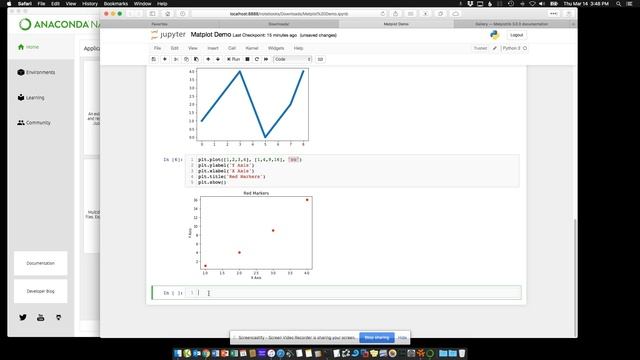Click the Jupyter logo
Image resolution: width=640 pixels, height=360 pixels.
point(168,35)
